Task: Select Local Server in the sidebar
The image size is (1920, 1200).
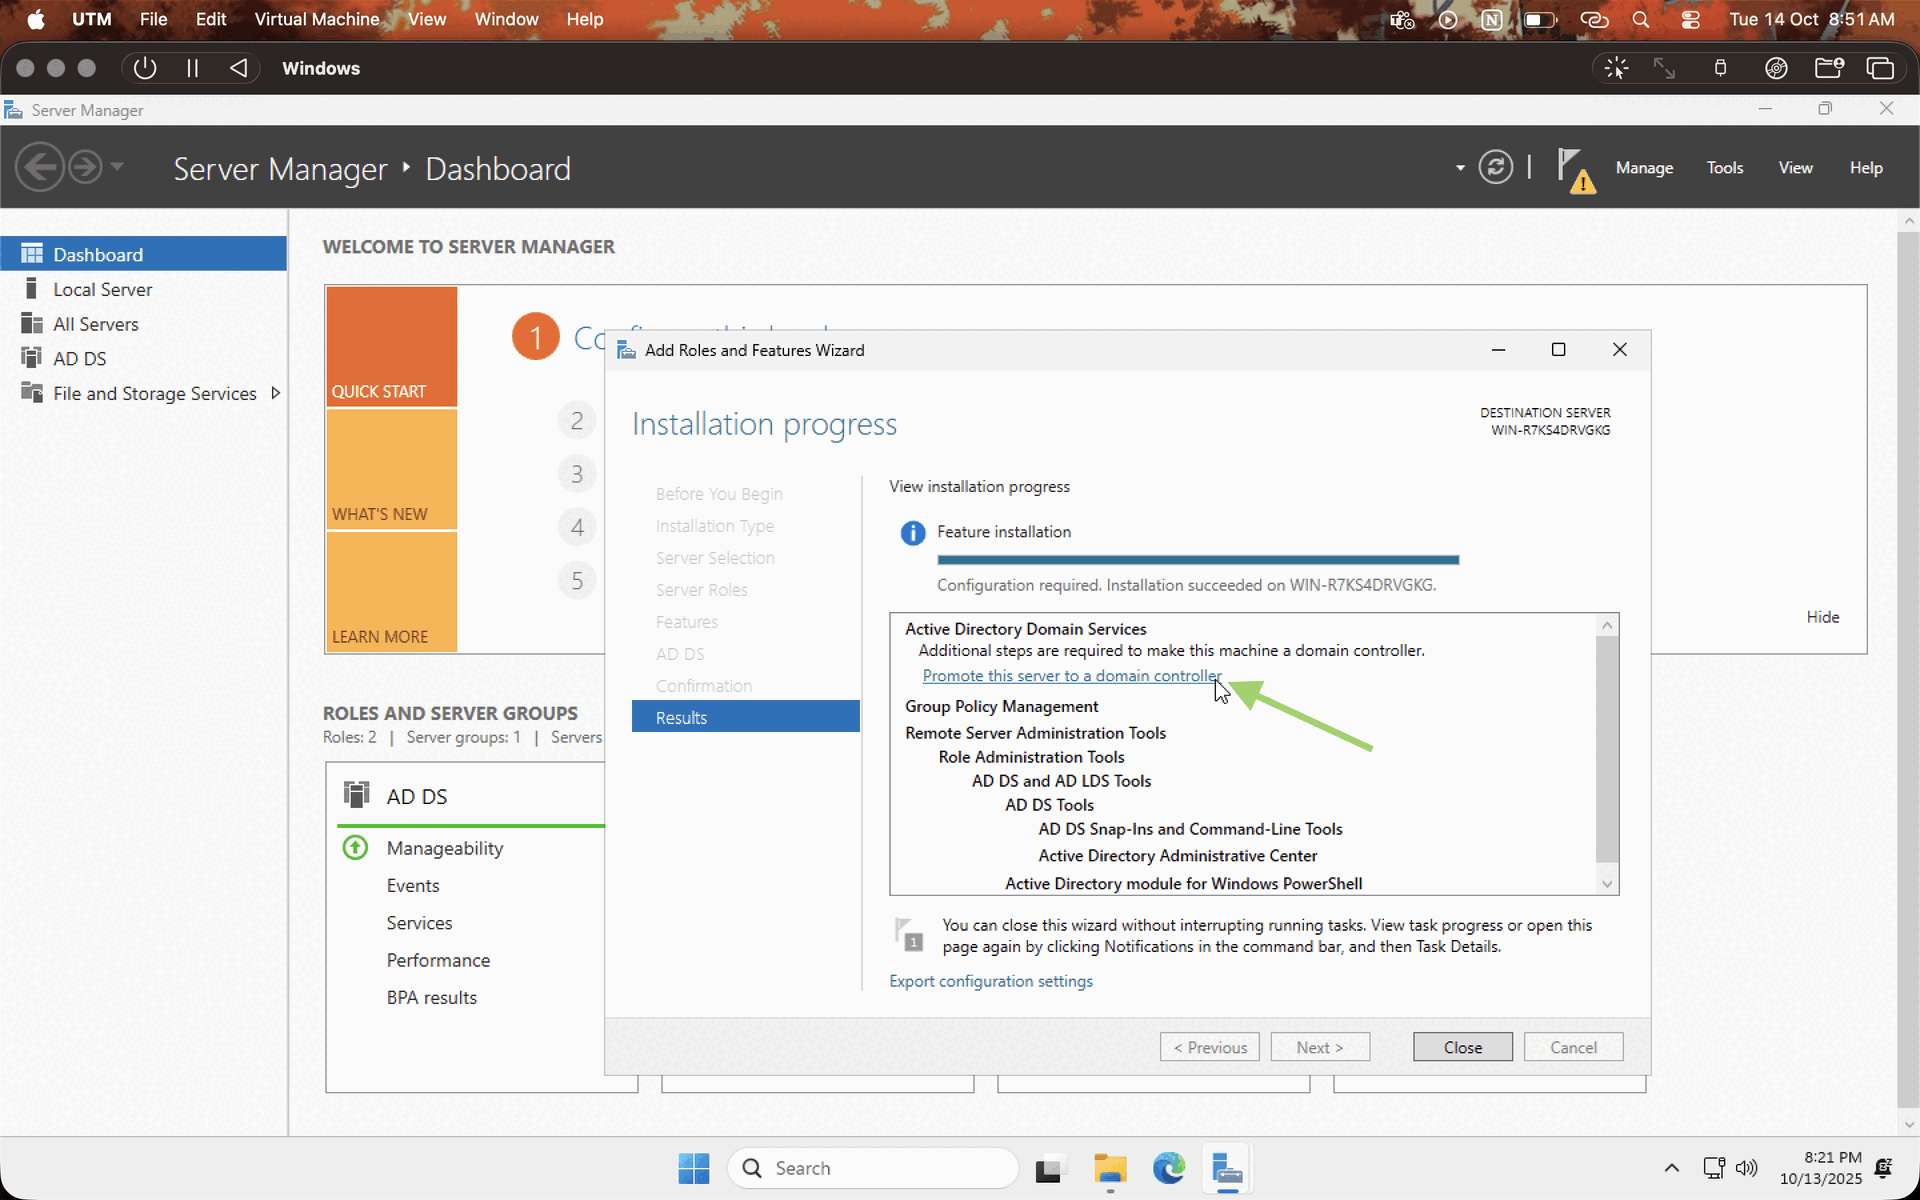Action: [x=102, y=289]
